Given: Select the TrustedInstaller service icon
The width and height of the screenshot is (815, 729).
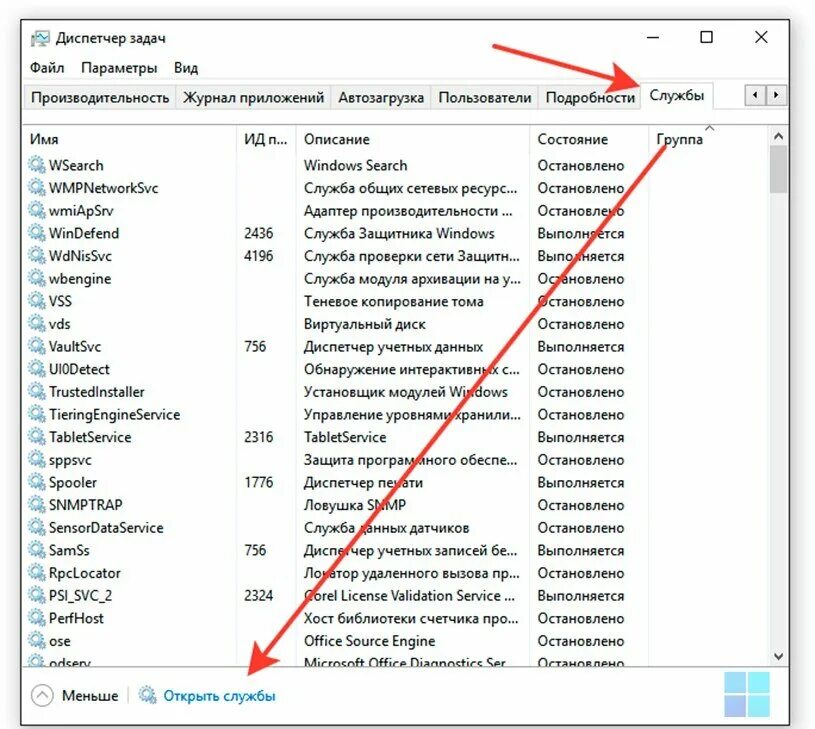Looking at the screenshot, I should [x=36, y=391].
